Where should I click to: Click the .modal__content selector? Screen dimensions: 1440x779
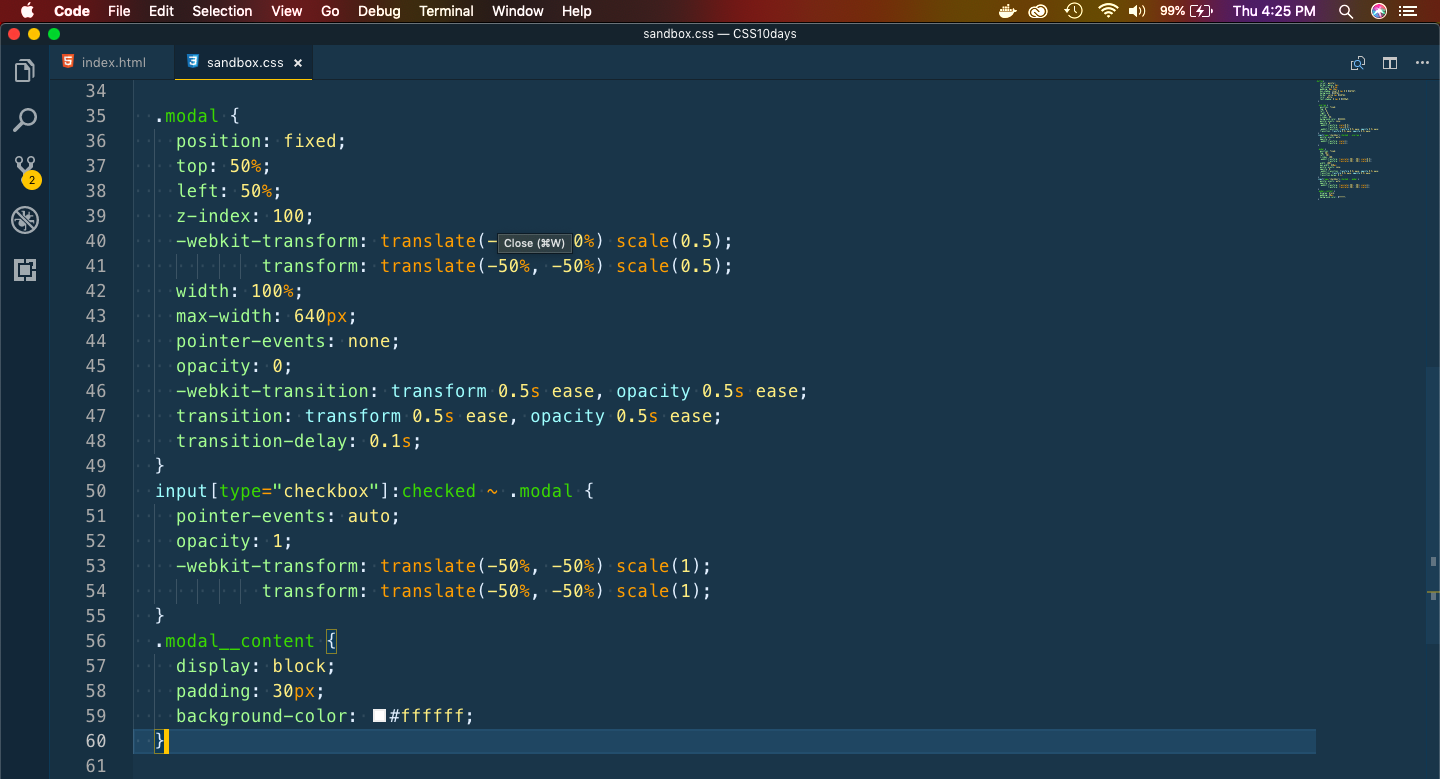click(235, 641)
